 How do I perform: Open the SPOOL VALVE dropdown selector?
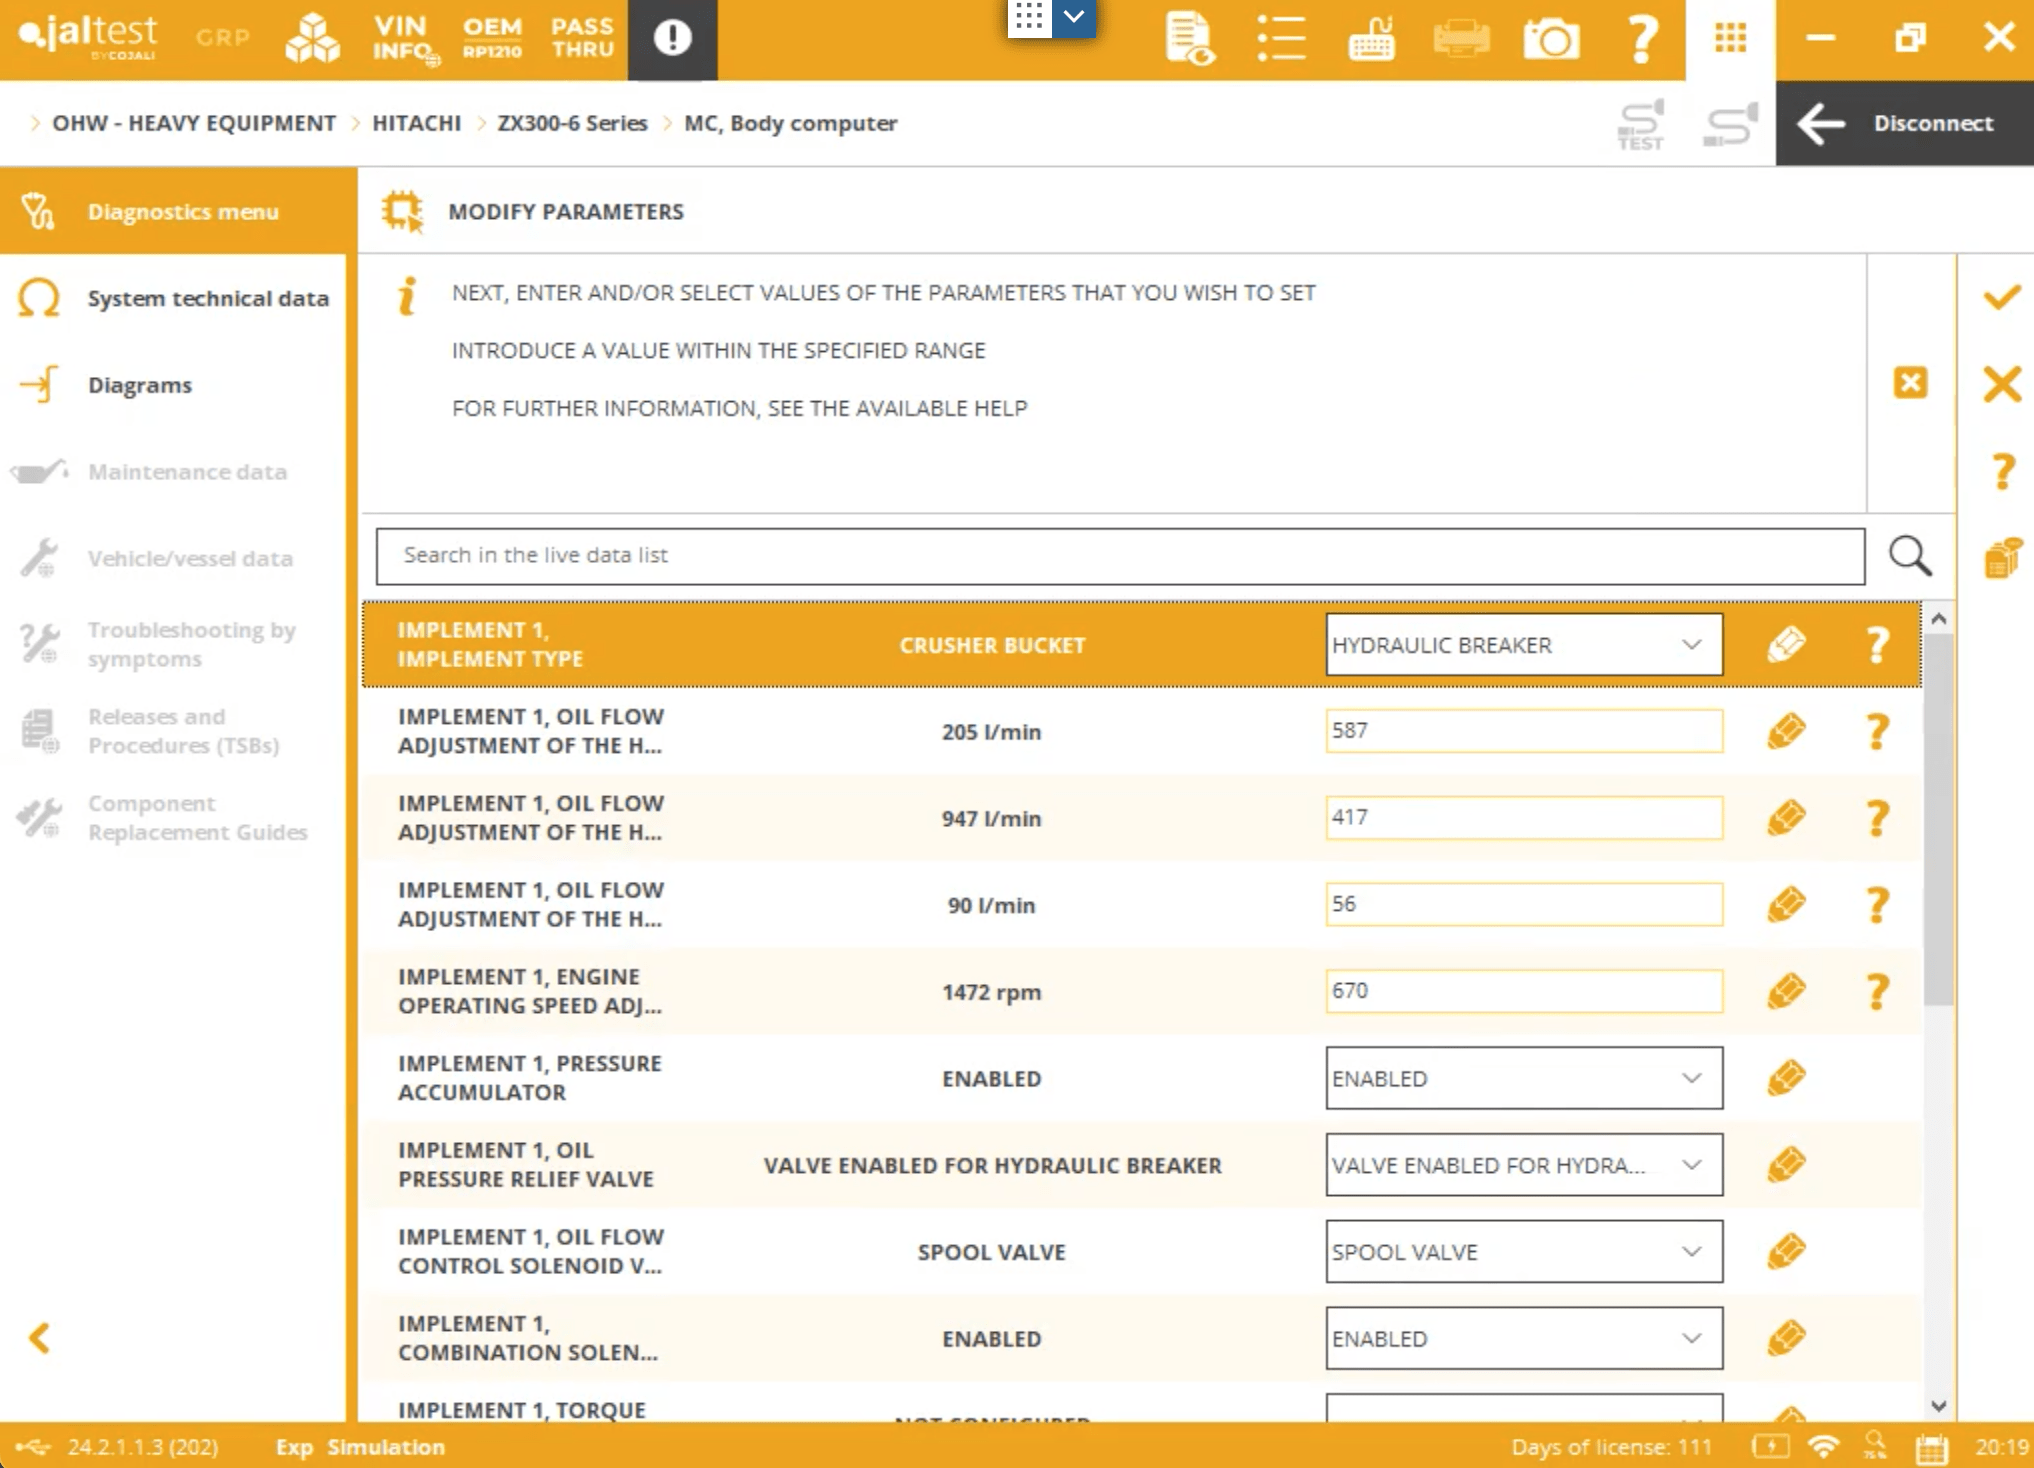click(1523, 1252)
